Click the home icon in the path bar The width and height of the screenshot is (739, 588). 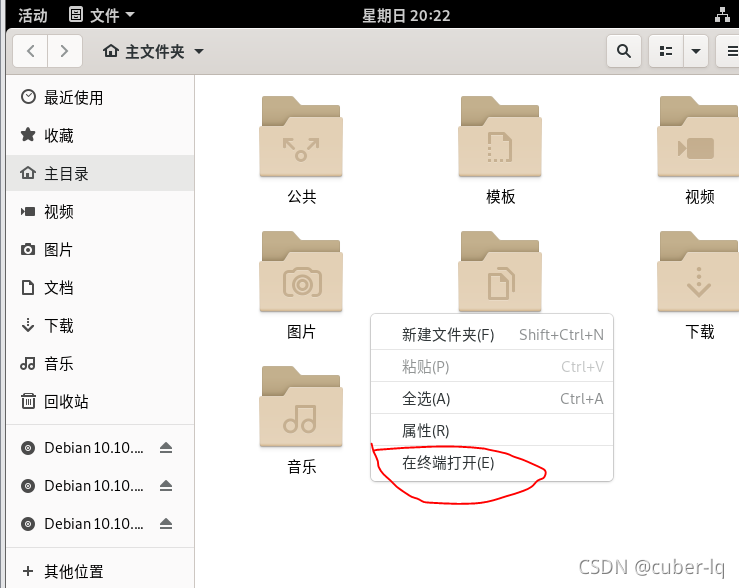click(x=111, y=51)
